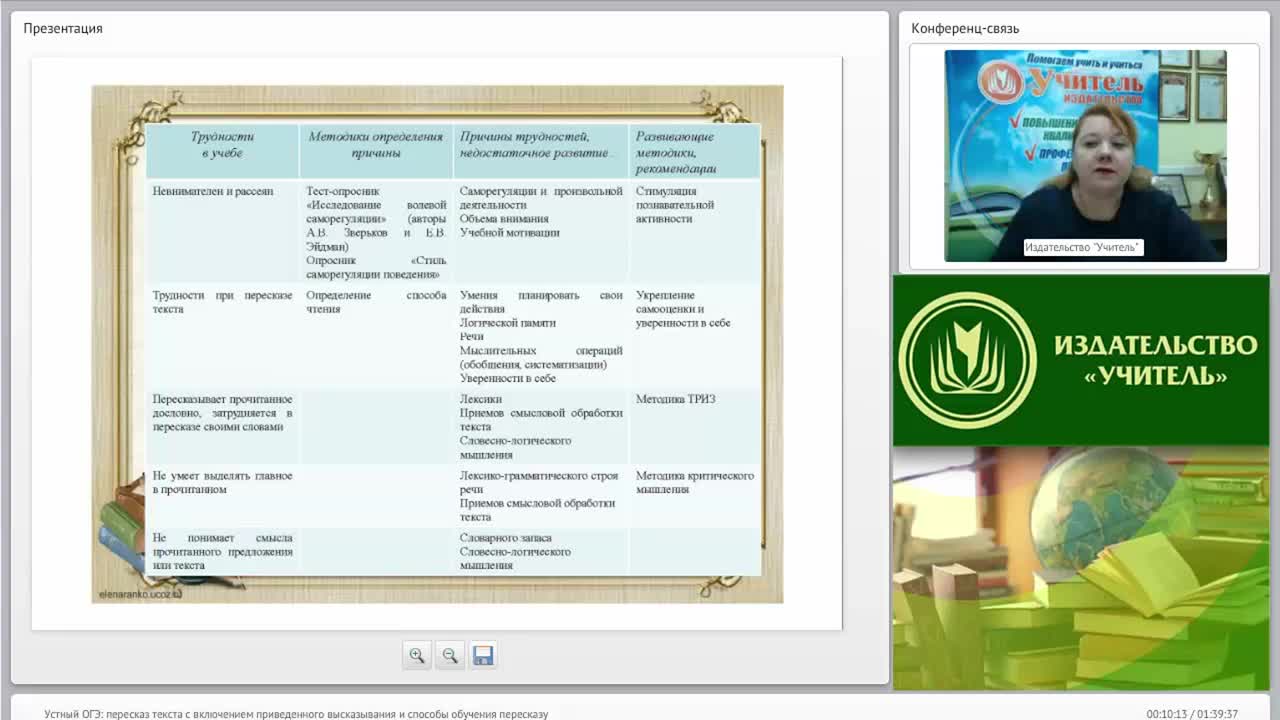Click the ИЗДАТЕЛЬСТВО «УЧИТЕЛЬ» banner text

pyautogui.click(x=1155, y=361)
